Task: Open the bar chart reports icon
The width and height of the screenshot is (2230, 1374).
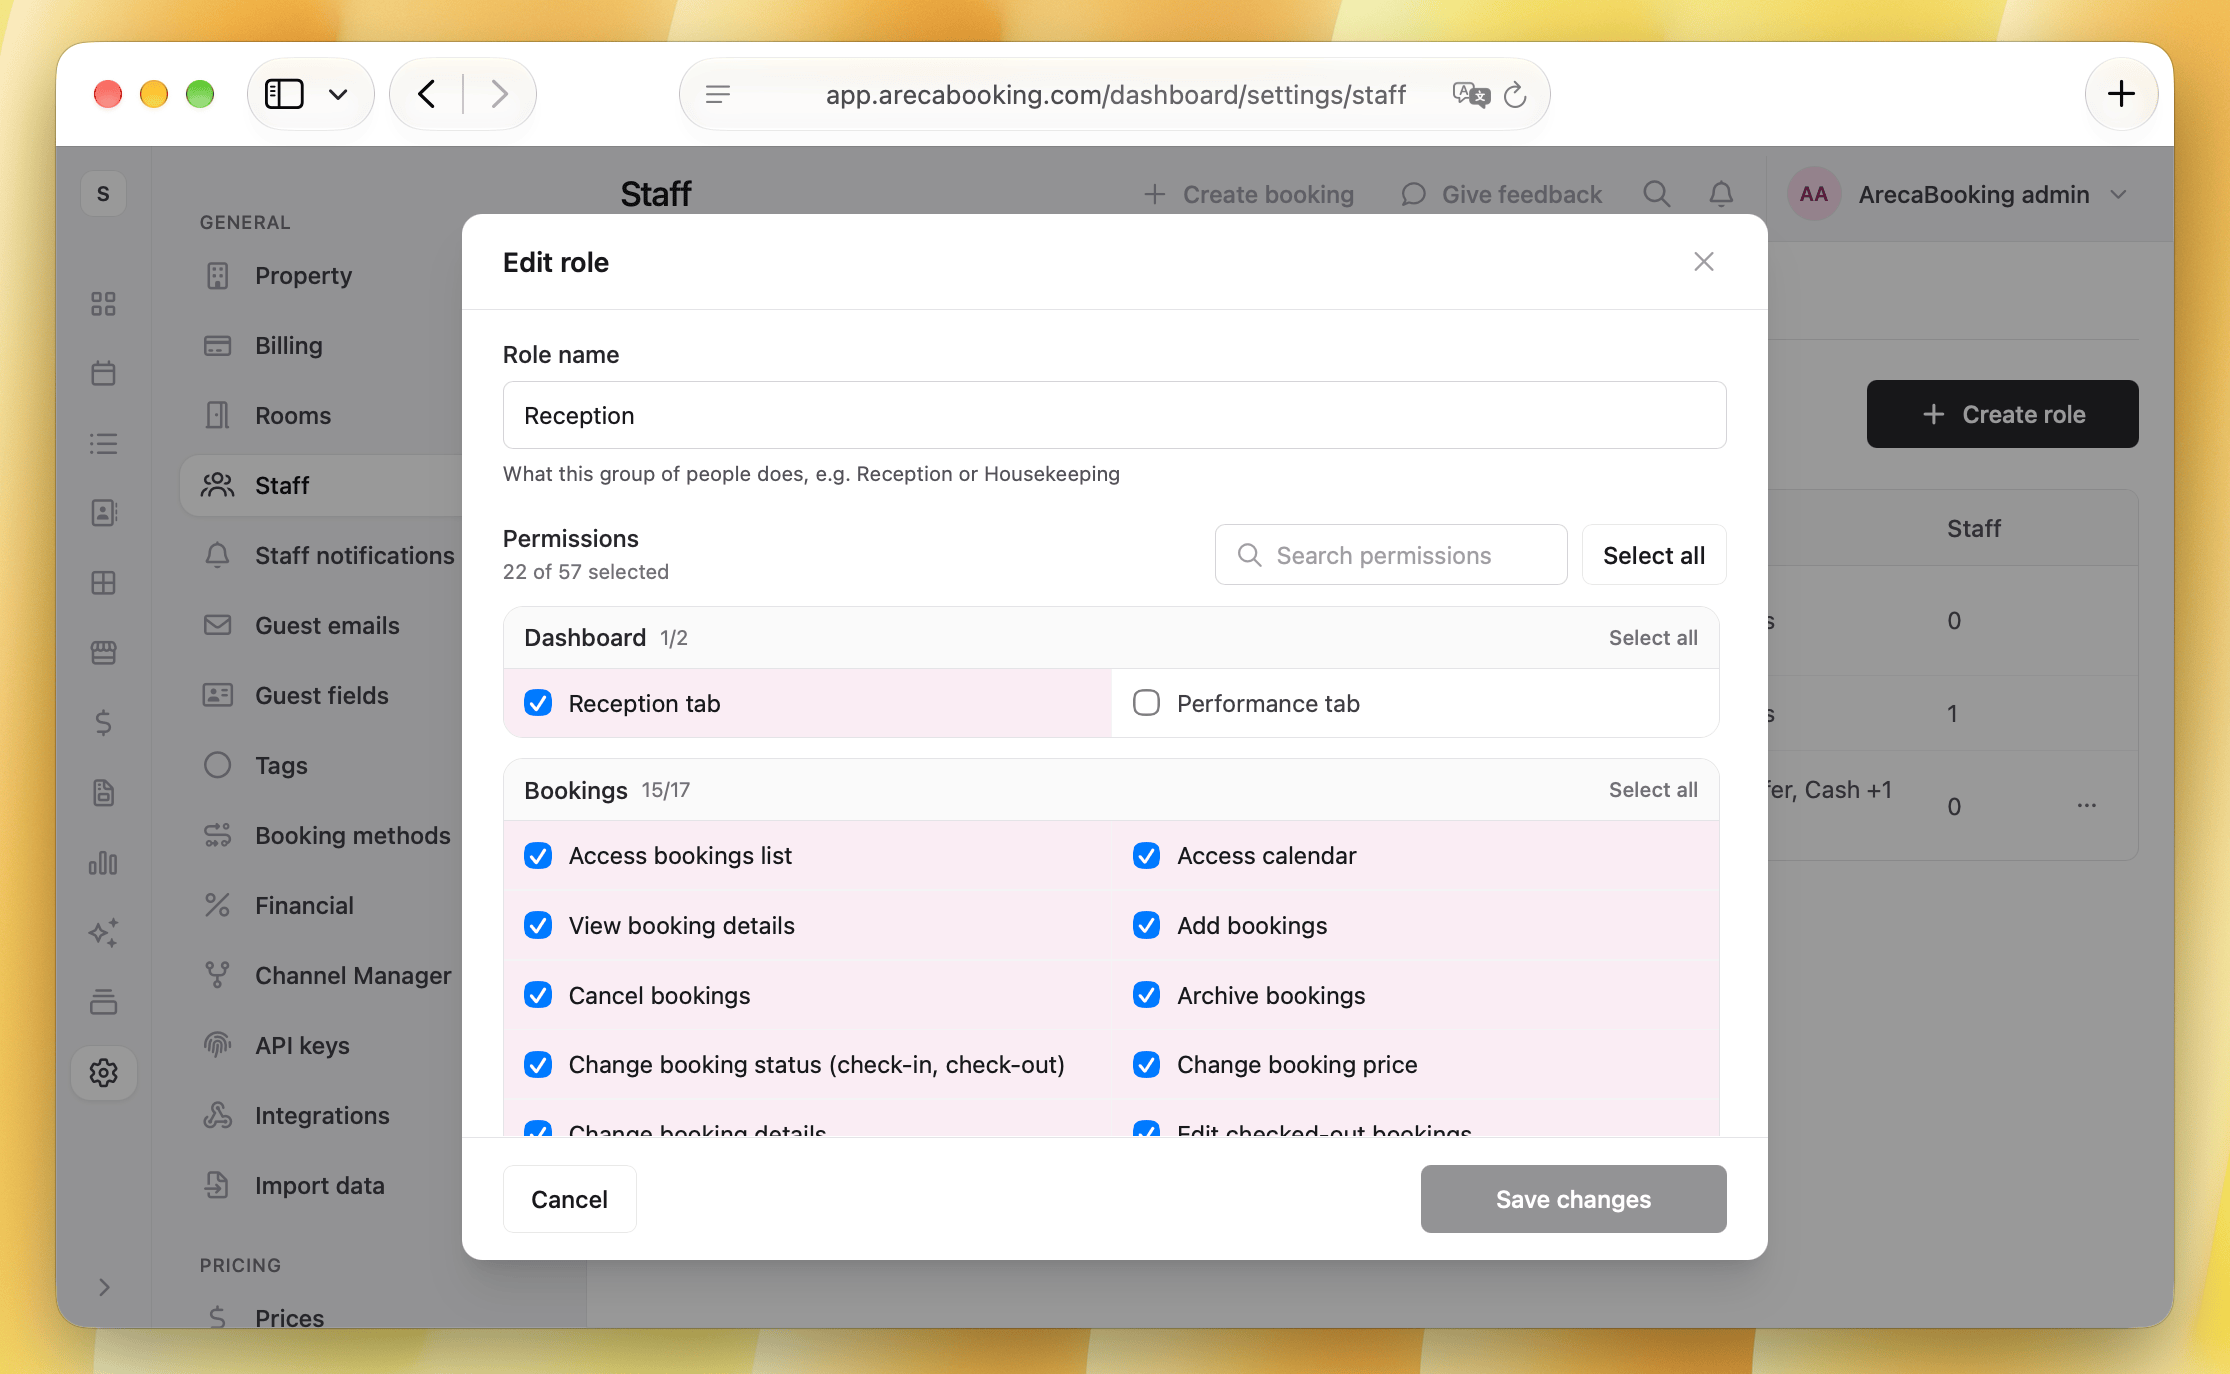Action: (104, 863)
